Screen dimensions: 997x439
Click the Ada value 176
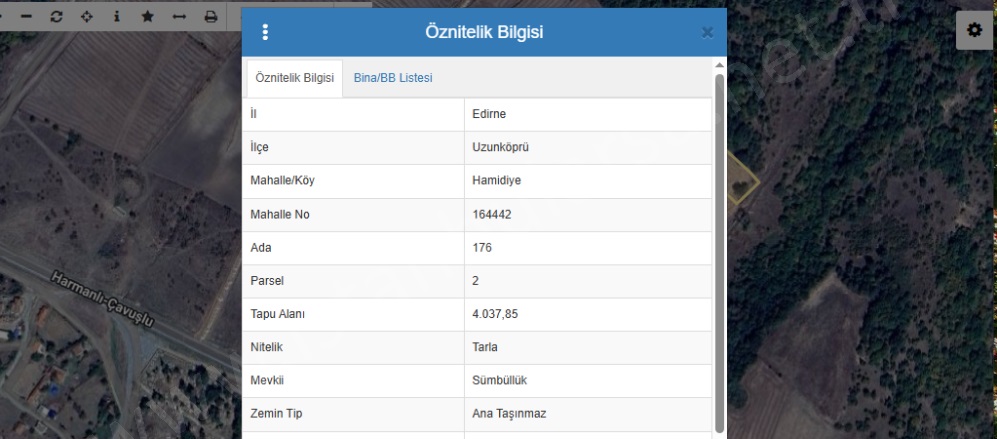(482, 247)
